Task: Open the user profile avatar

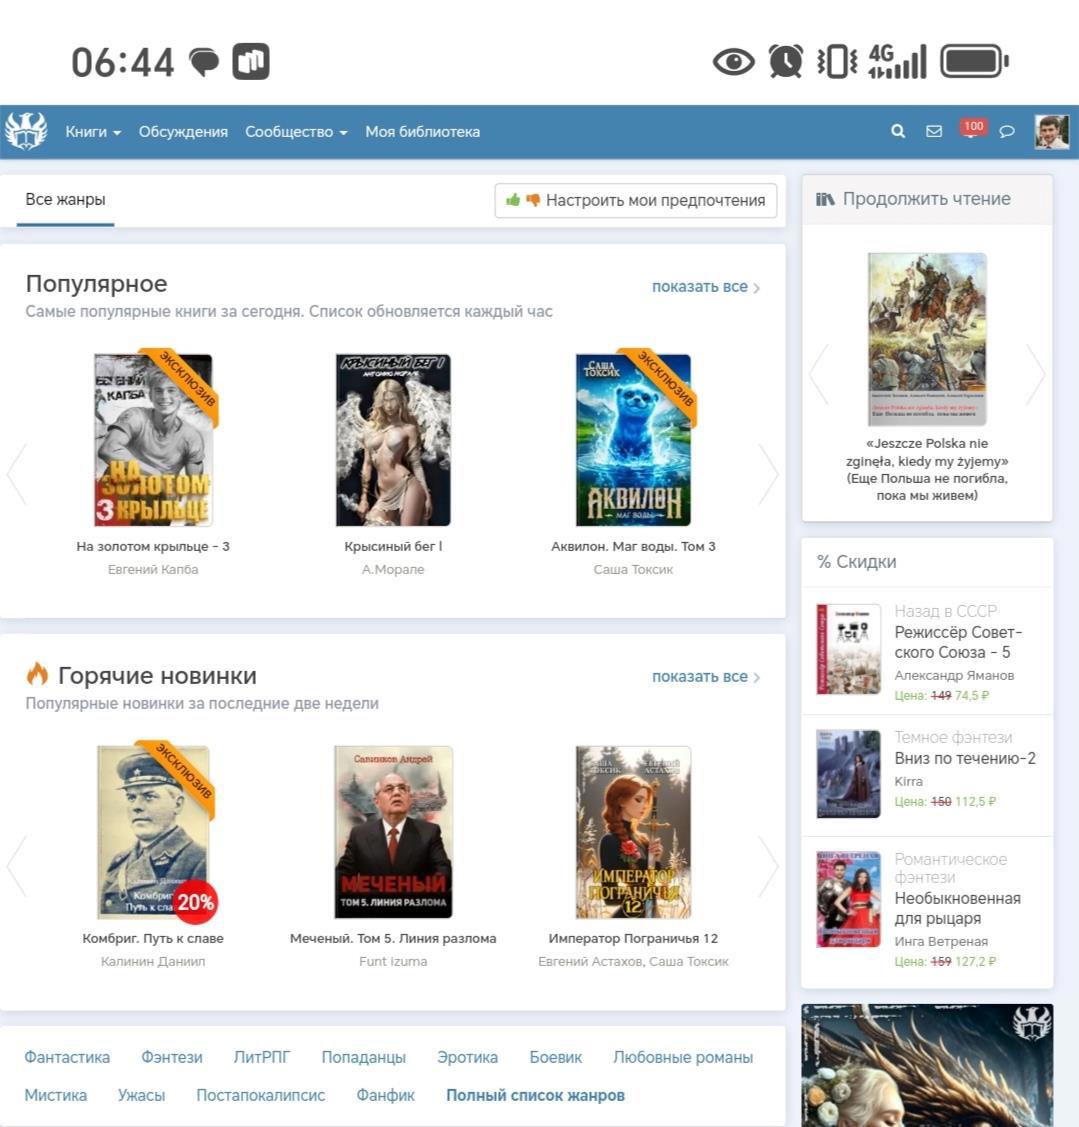Action: [x=1052, y=132]
